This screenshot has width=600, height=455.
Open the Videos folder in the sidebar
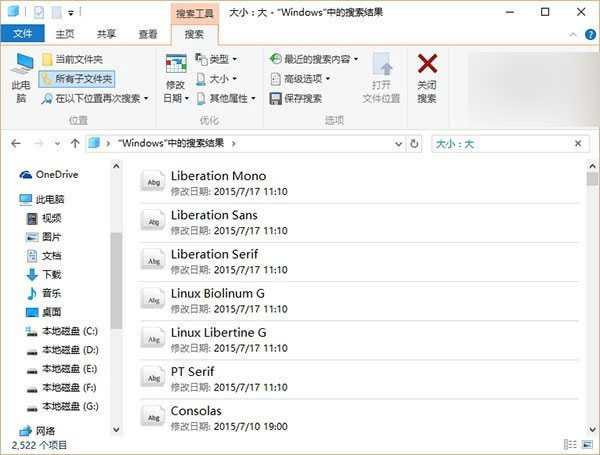[44, 218]
